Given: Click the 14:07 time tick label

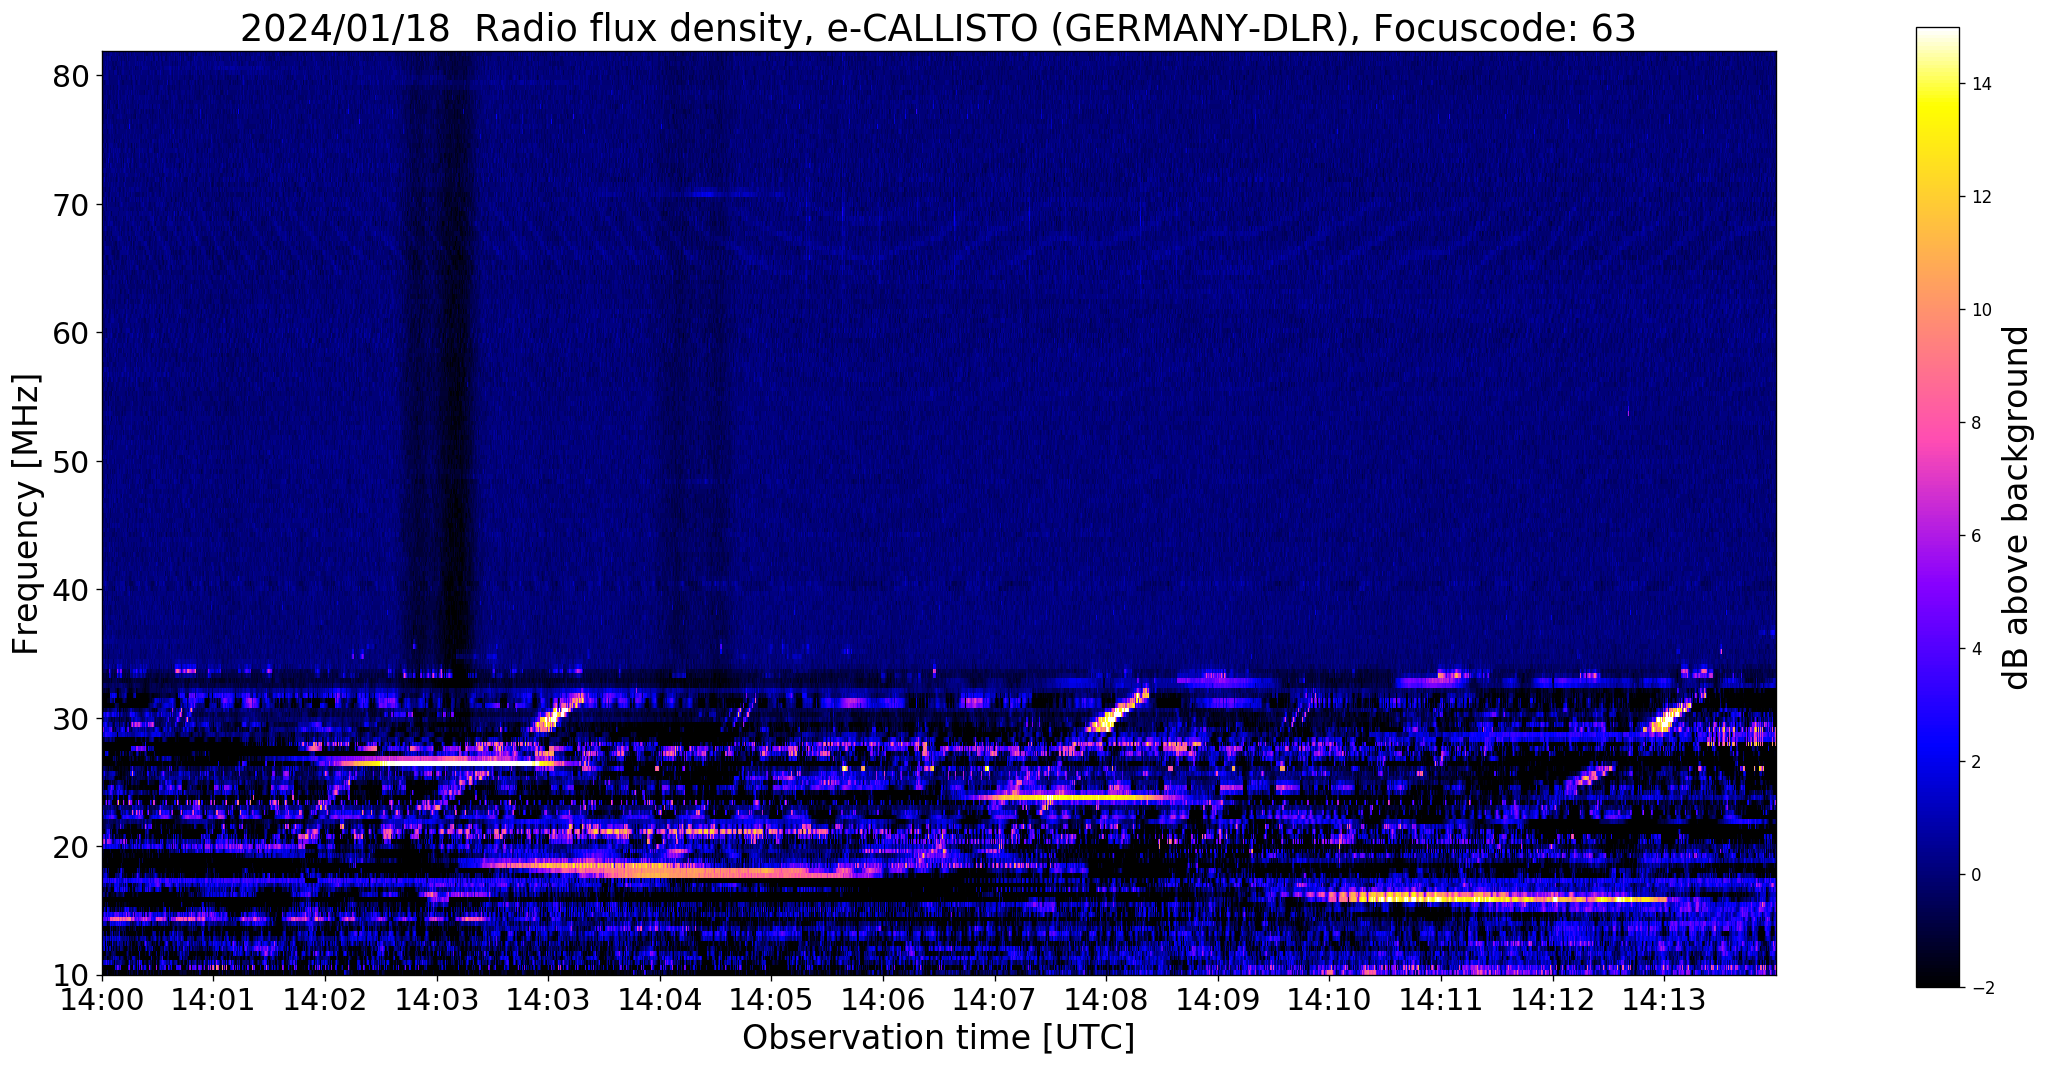Looking at the screenshot, I should point(994,1001).
